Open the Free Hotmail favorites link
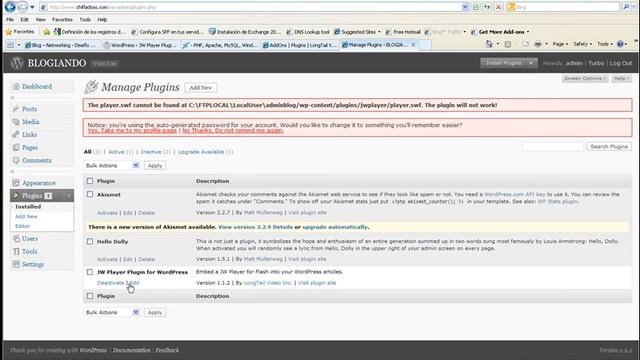This screenshot has width=640, height=360. [x=403, y=31]
